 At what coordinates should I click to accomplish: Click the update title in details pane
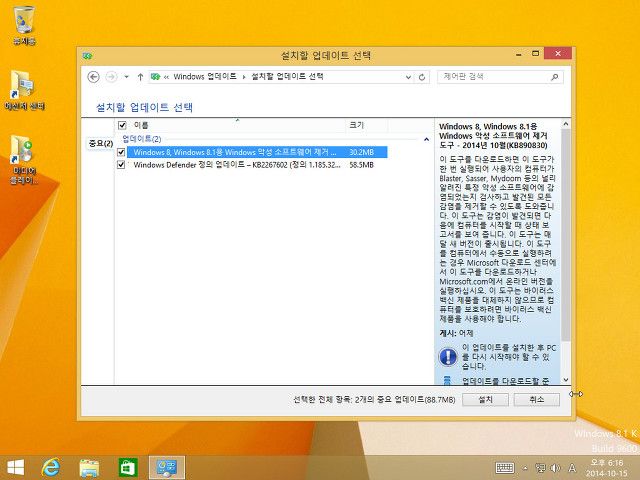coord(493,136)
